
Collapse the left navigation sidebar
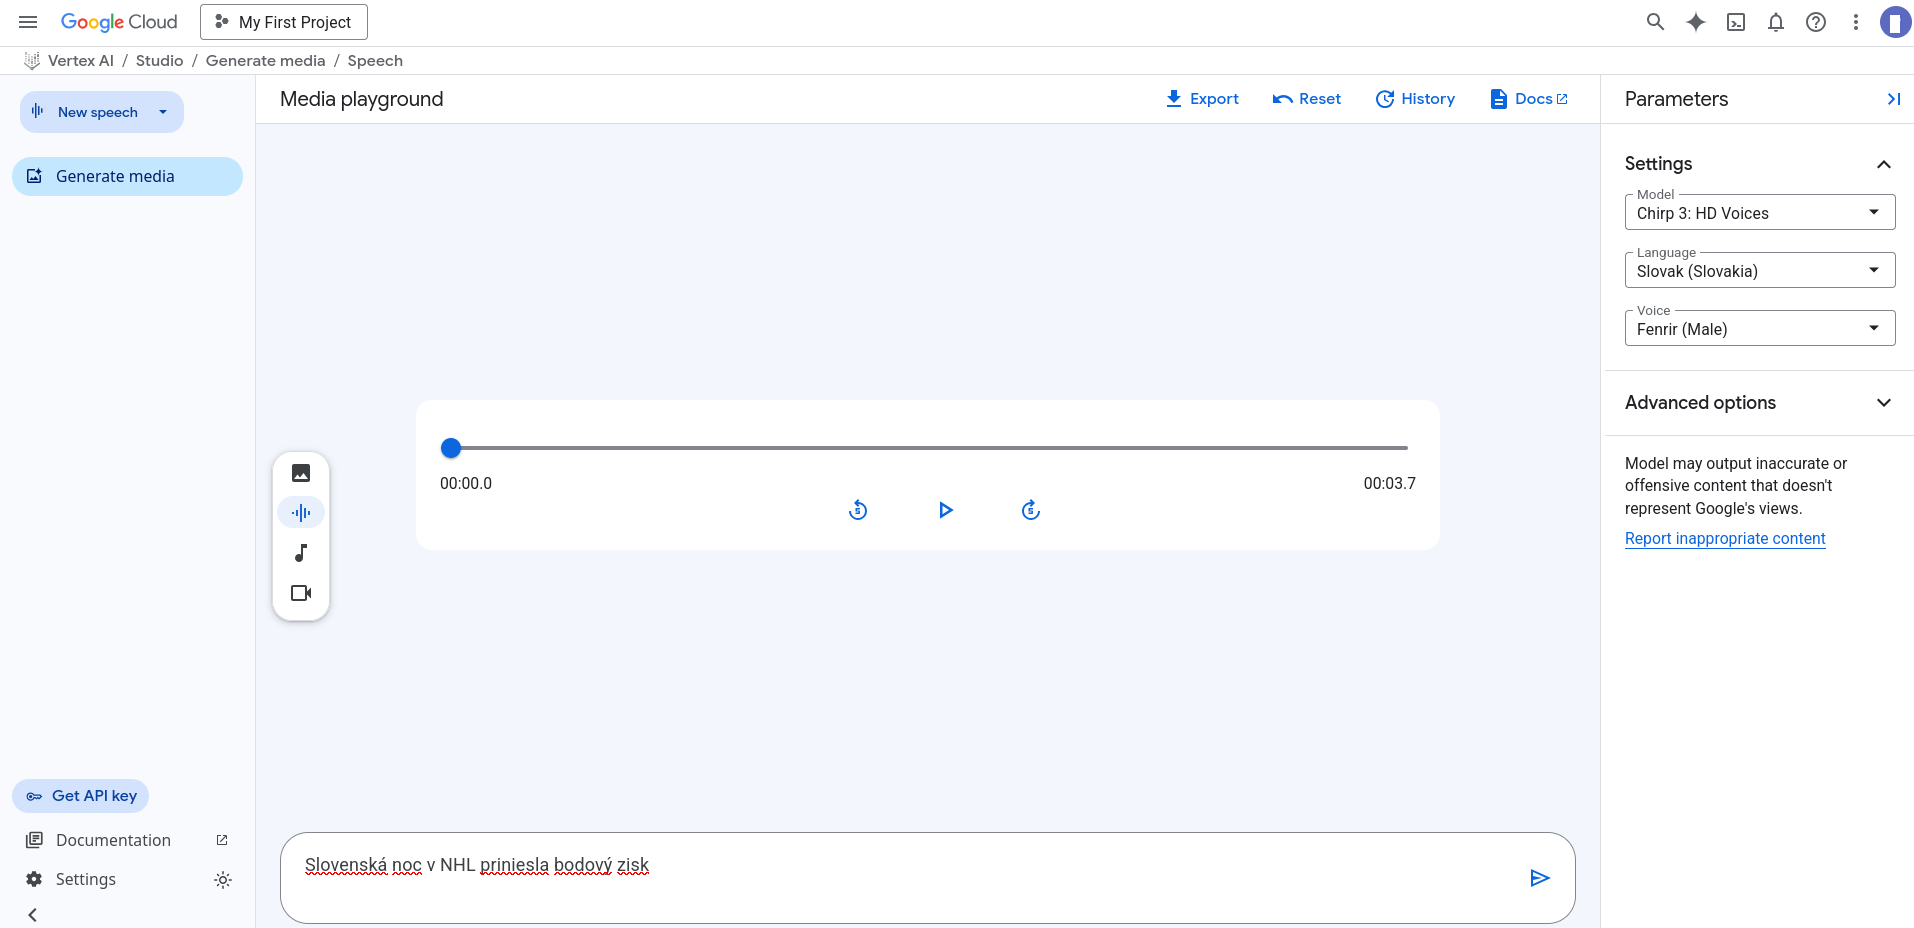[33, 914]
